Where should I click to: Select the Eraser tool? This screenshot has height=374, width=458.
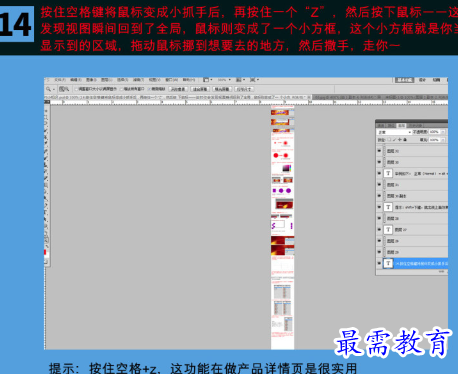click(46, 178)
